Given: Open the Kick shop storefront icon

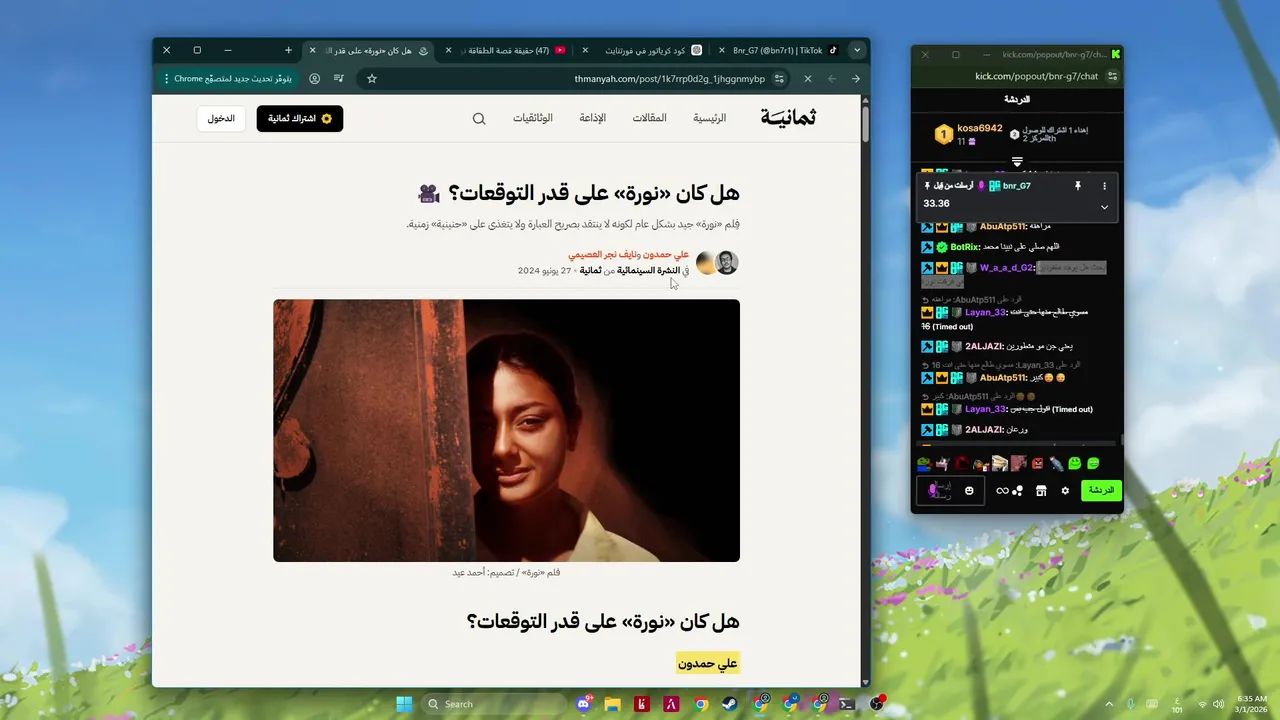Looking at the screenshot, I should click(1041, 491).
